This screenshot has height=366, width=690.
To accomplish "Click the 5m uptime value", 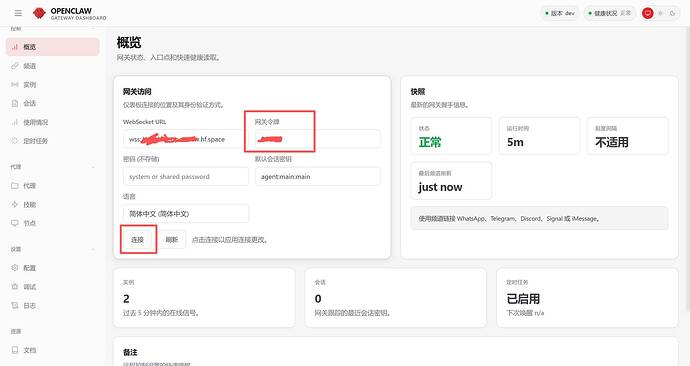I will [x=515, y=142].
